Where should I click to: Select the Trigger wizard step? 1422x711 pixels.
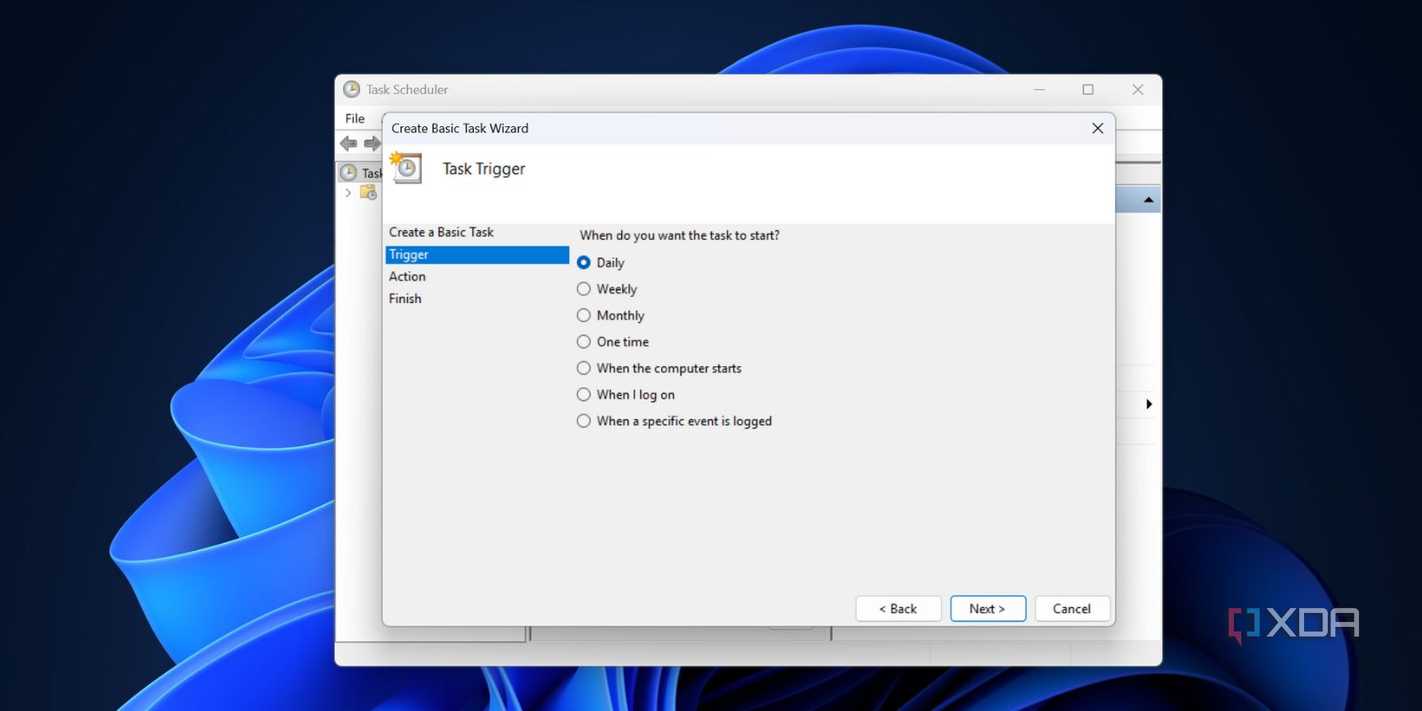point(477,255)
